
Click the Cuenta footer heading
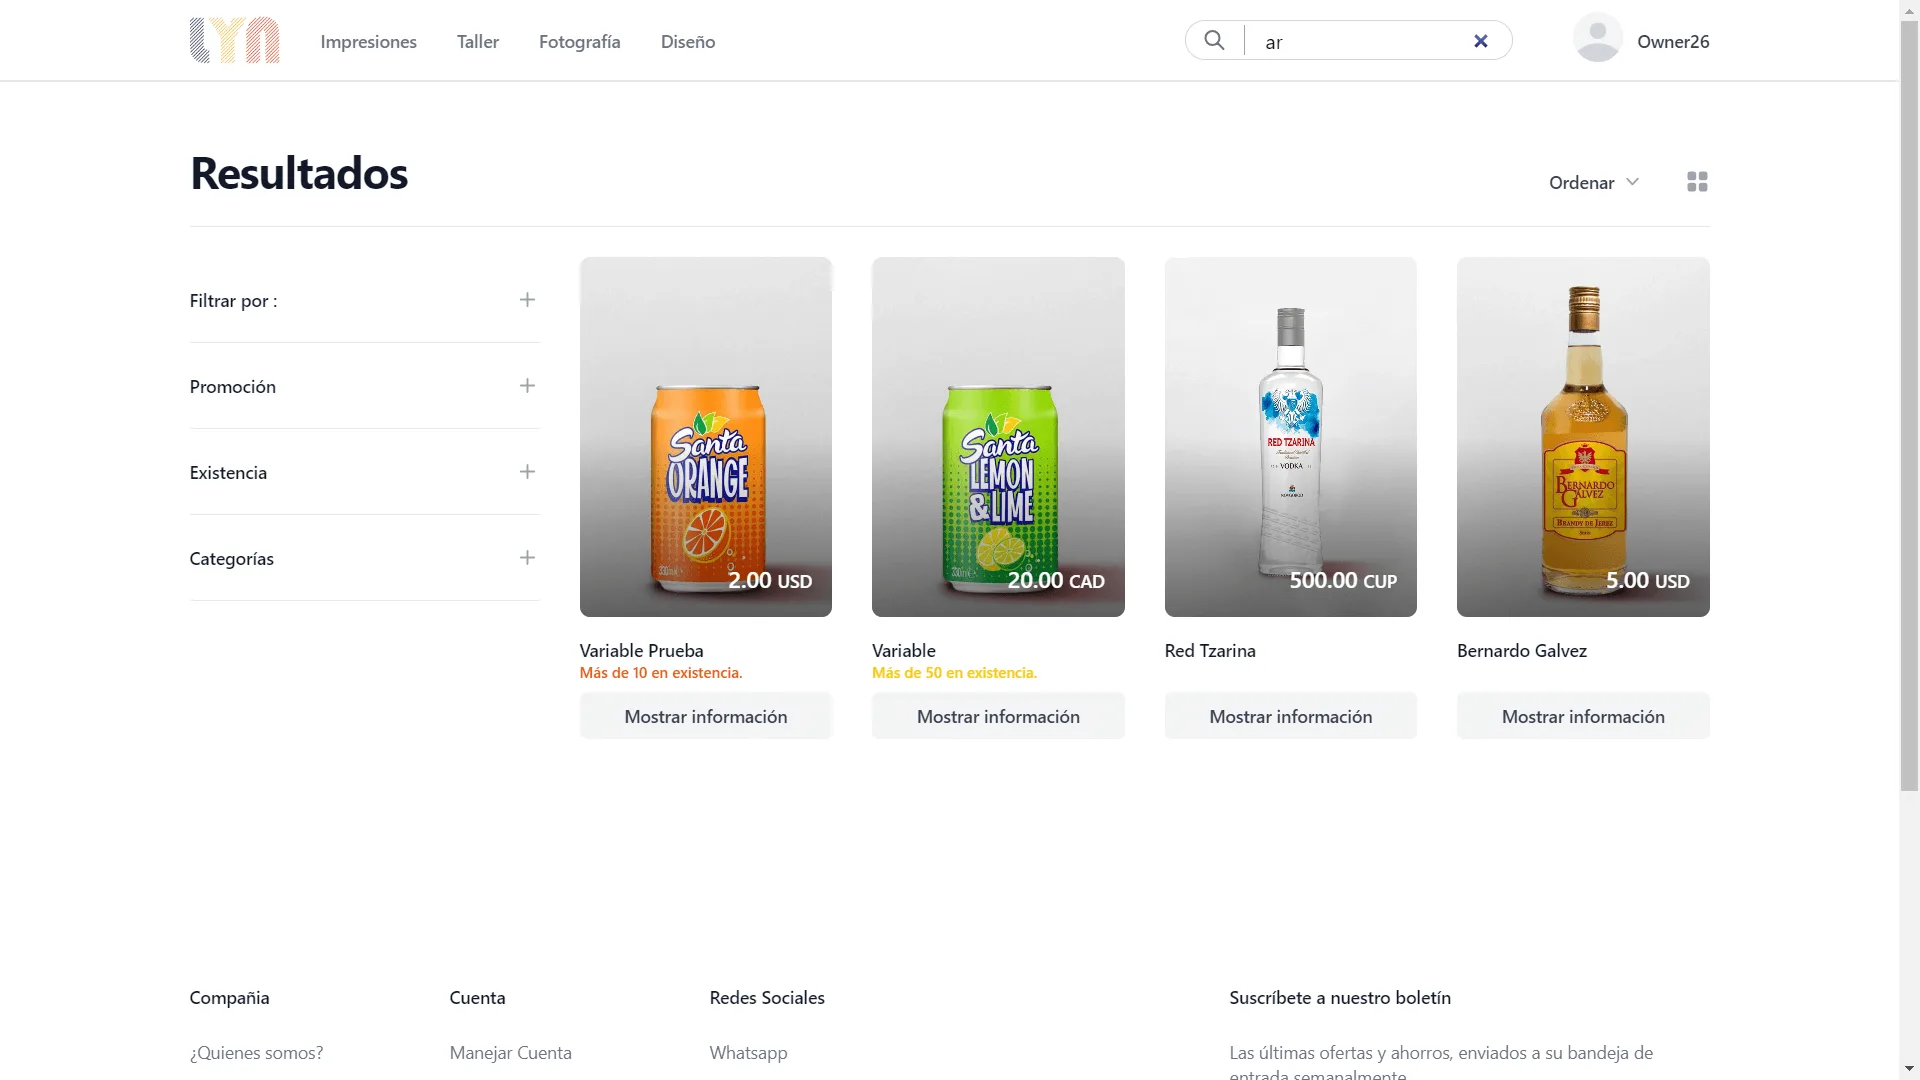478,997
